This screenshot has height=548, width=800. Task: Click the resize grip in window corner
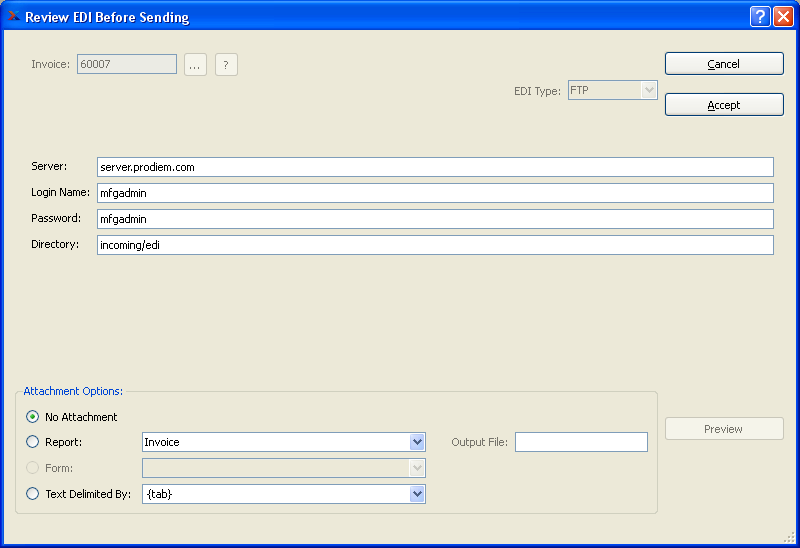click(789, 538)
